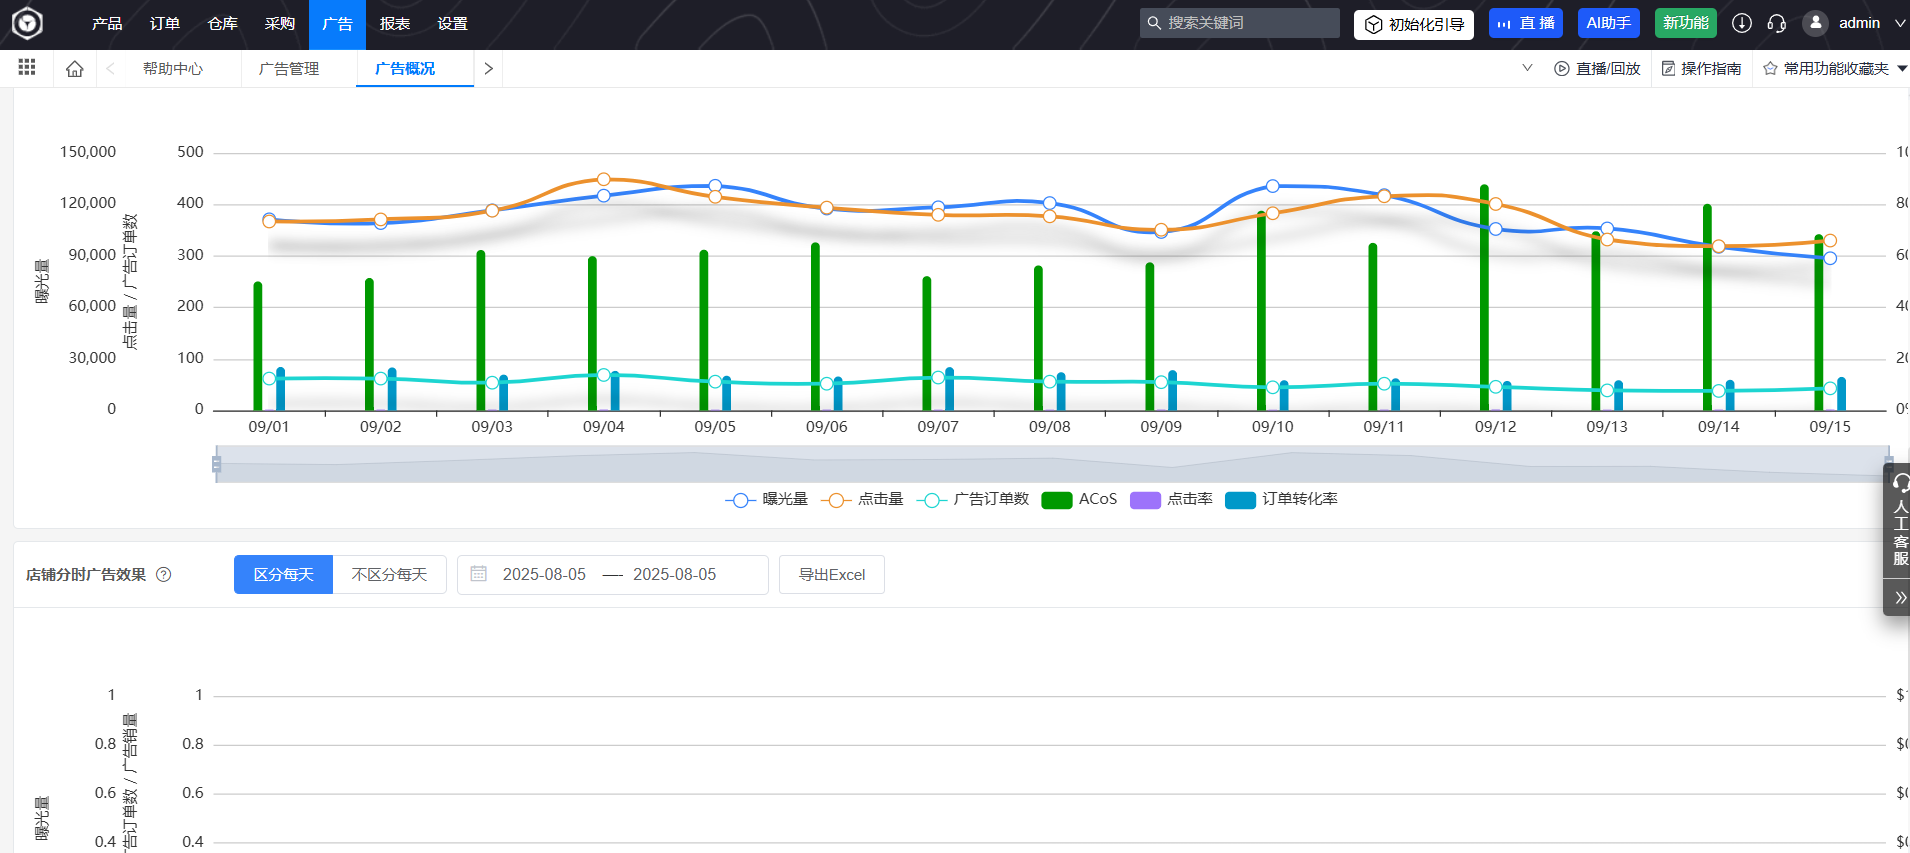Click the start date 2025-08-05 field

[544, 575]
